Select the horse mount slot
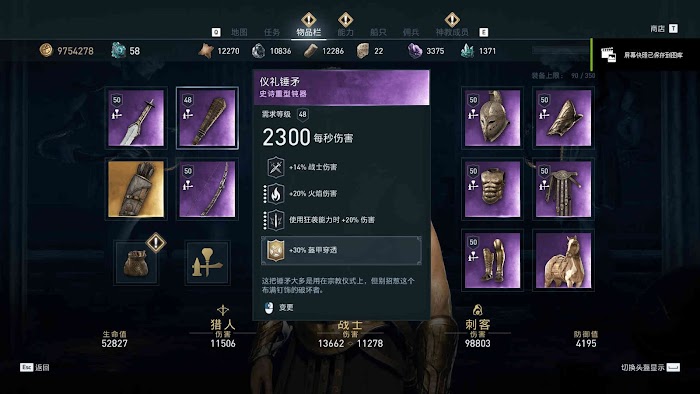The image size is (700, 394). click(563, 260)
